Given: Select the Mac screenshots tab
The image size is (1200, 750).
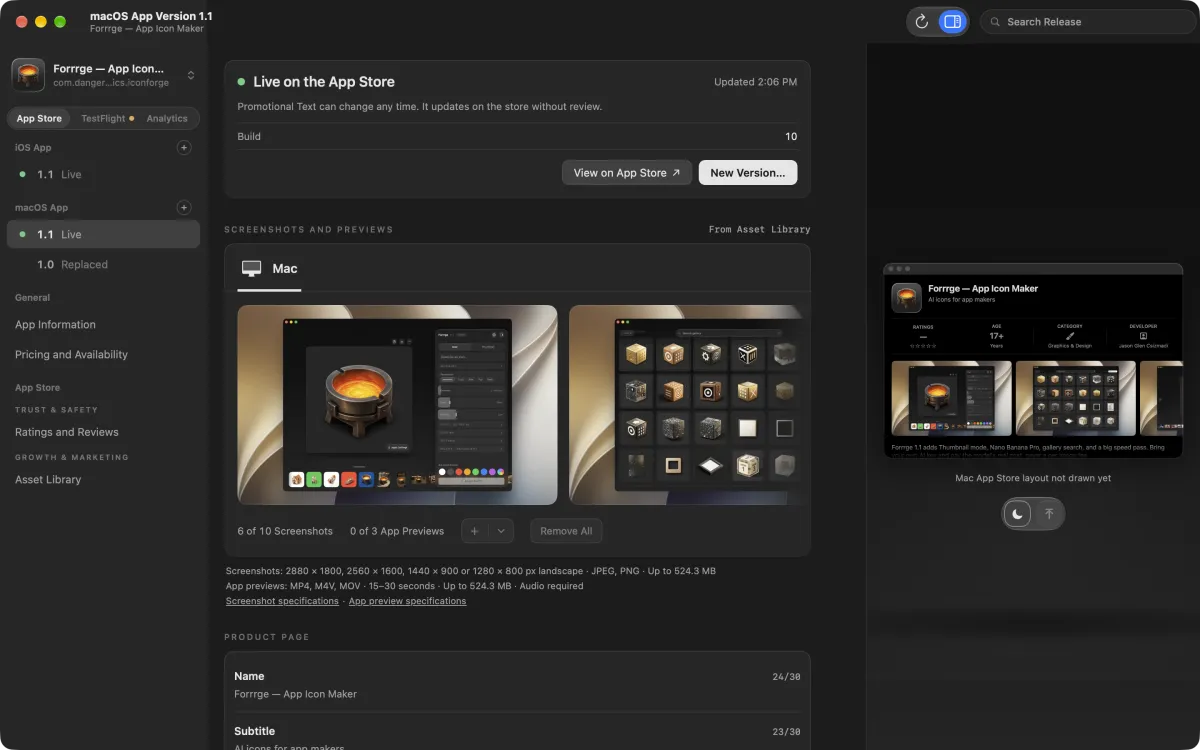Looking at the screenshot, I should coord(270,269).
